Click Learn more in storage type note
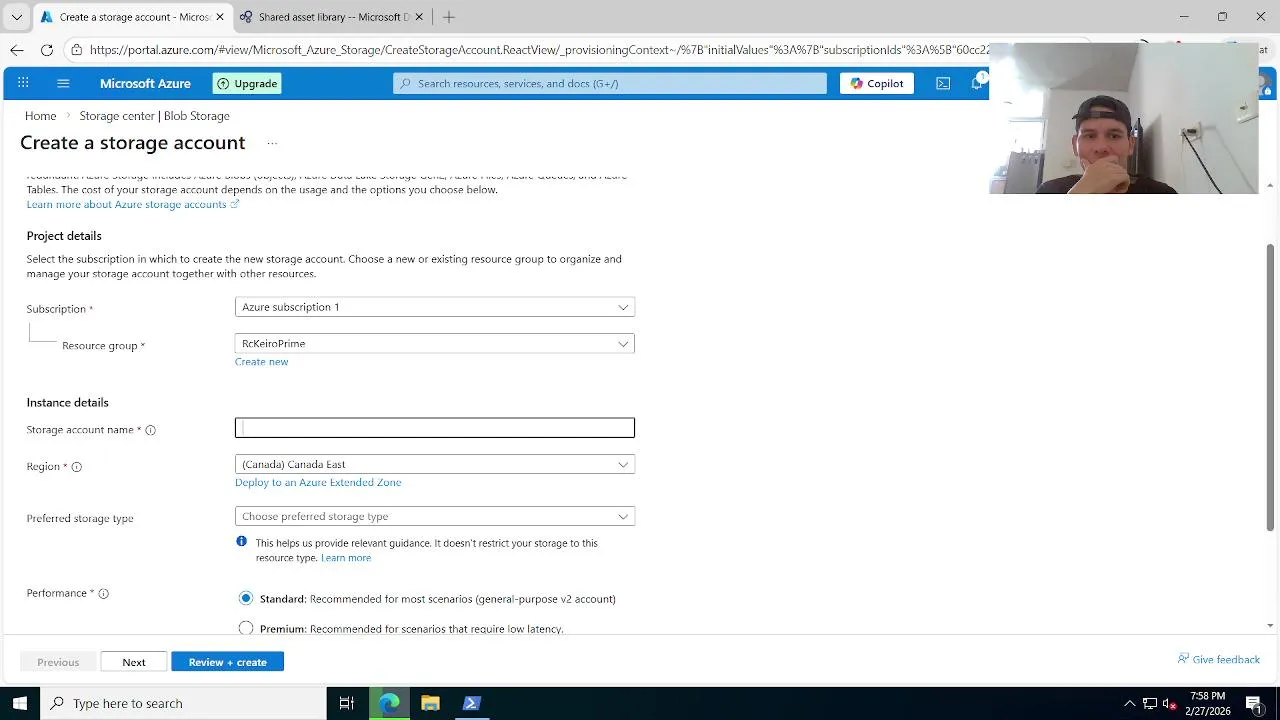Screen dimensions: 1280x720 click(x=346, y=558)
